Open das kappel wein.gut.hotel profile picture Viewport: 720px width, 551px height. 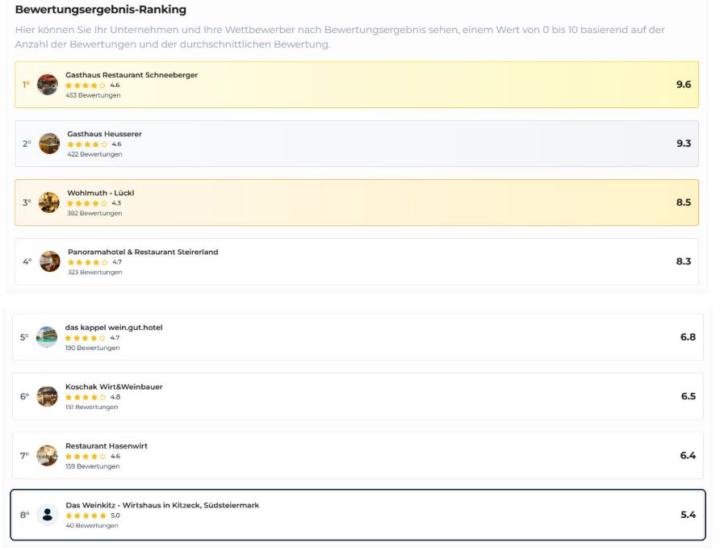(x=47, y=337)
